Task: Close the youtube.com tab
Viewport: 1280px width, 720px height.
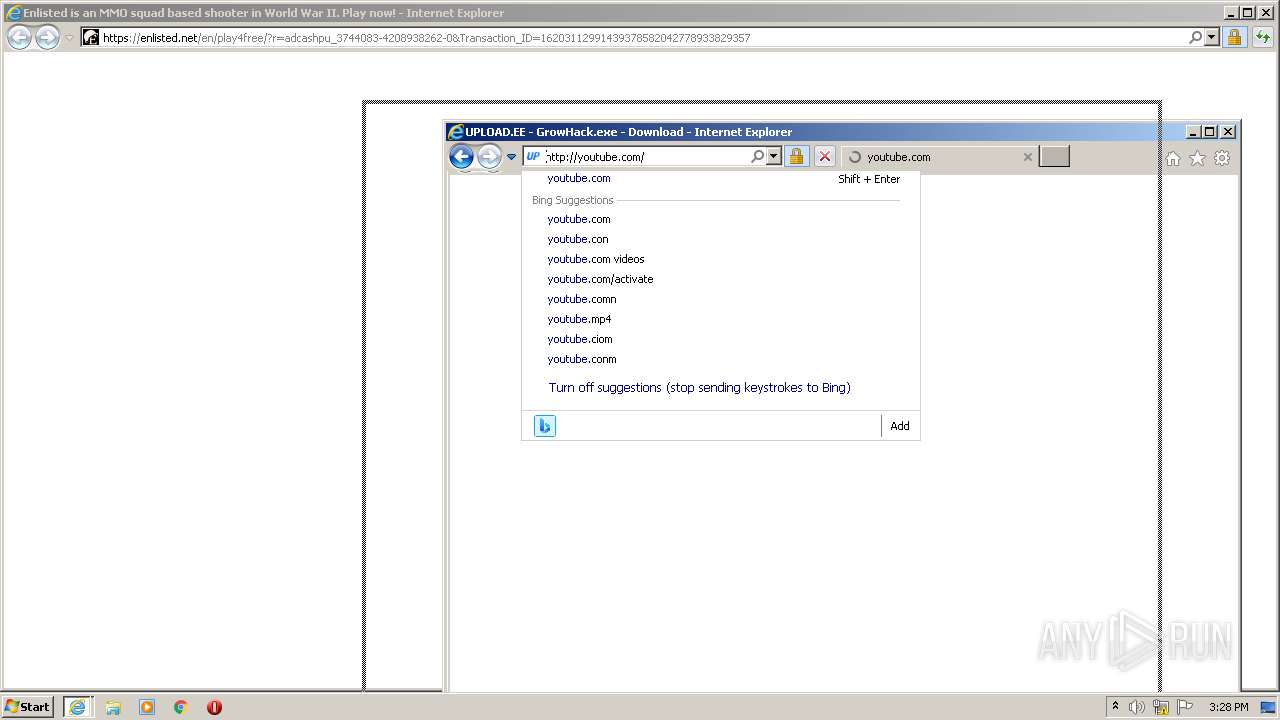Action: tap(1027, 157)
